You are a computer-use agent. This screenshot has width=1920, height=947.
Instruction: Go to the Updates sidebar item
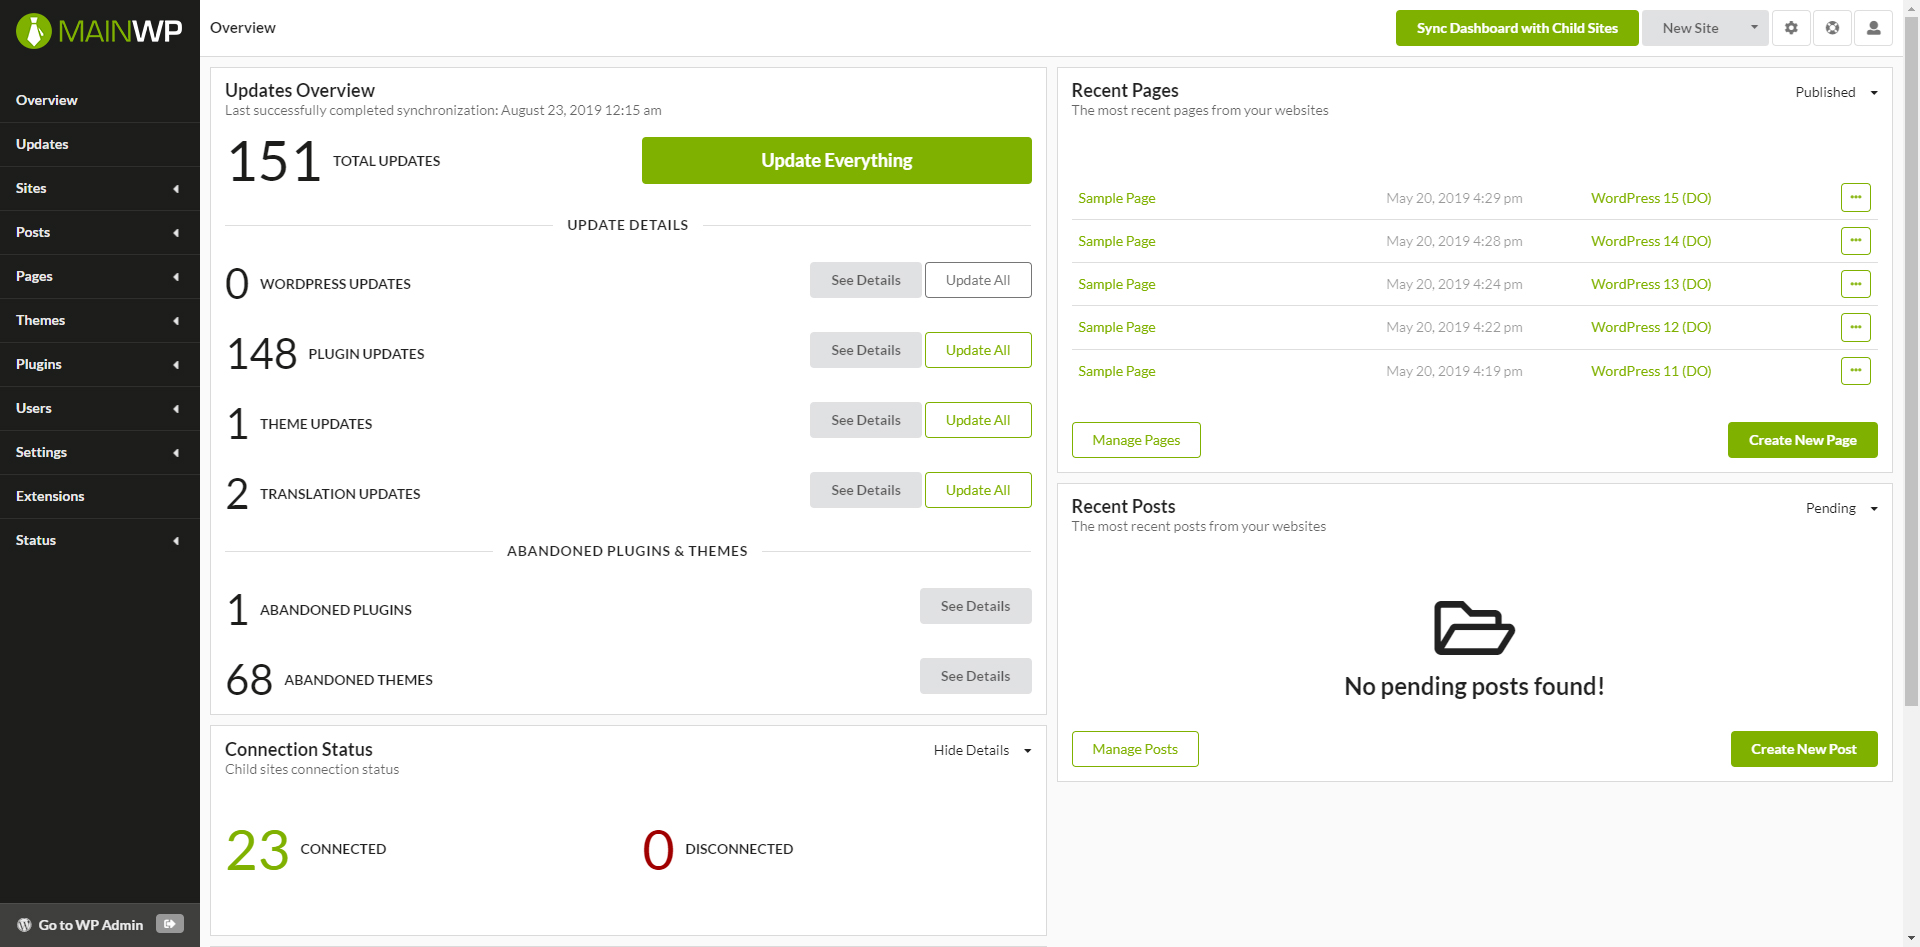click(42, 144)
